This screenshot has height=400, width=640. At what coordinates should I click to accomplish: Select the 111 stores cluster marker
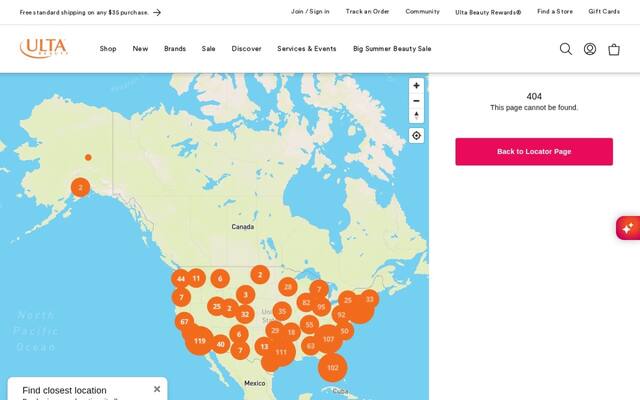coord(281,352)
